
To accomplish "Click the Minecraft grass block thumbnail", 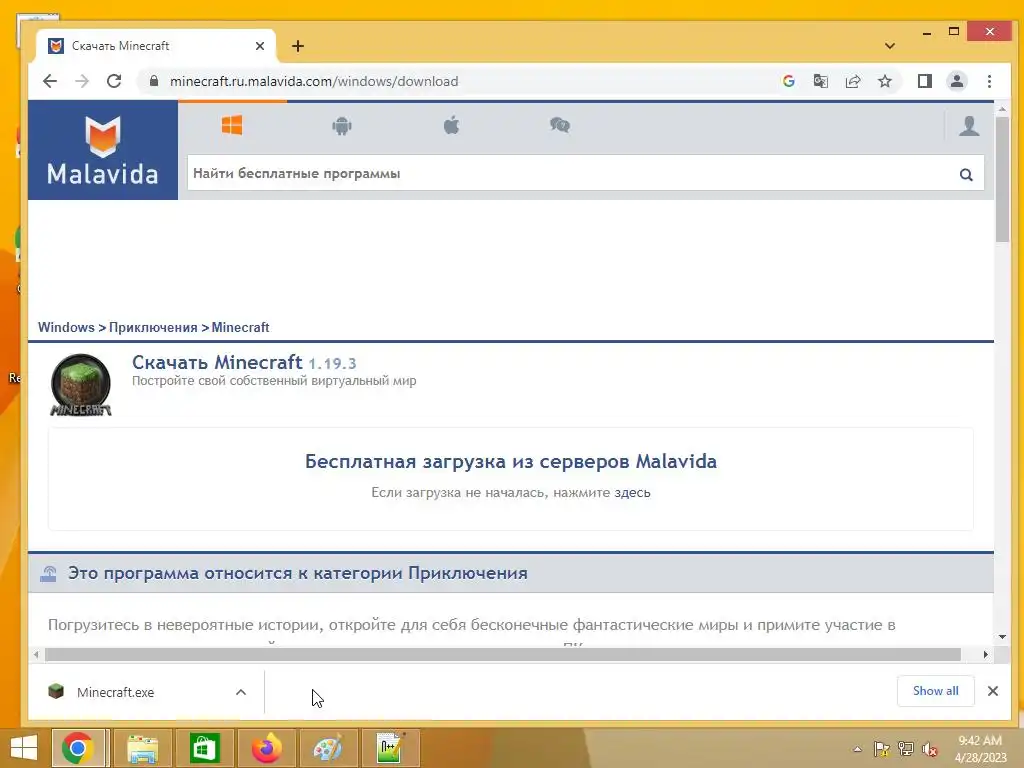I will pos(81,385).
